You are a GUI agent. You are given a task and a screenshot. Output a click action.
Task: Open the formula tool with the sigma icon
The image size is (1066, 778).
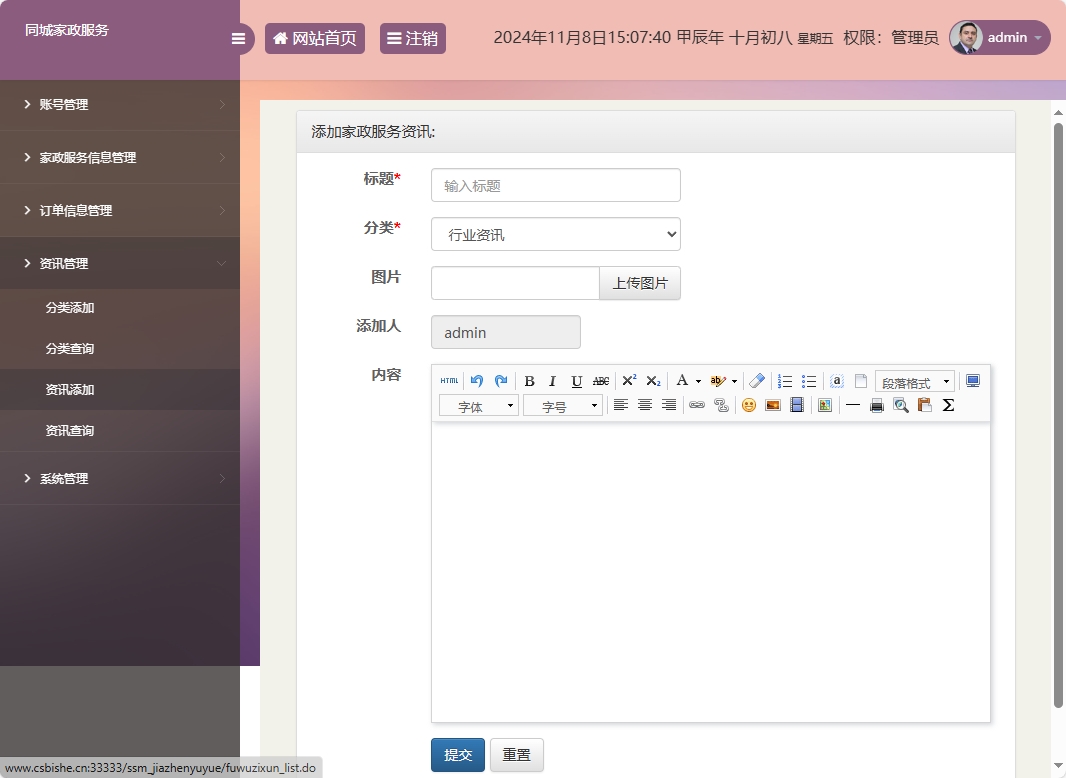coord(947,405)
